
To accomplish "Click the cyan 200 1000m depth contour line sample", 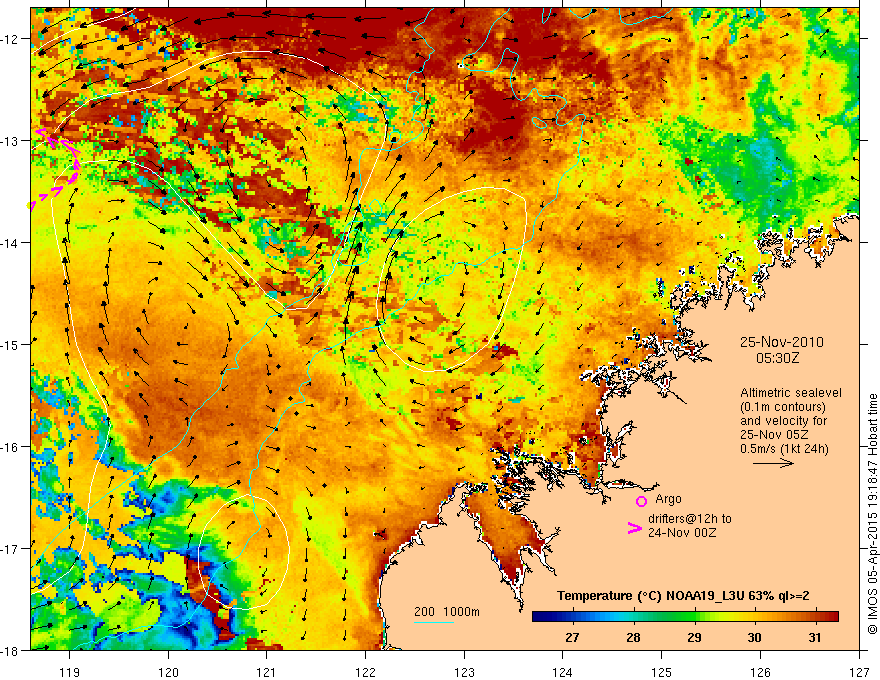I will (x=433, y=622).
